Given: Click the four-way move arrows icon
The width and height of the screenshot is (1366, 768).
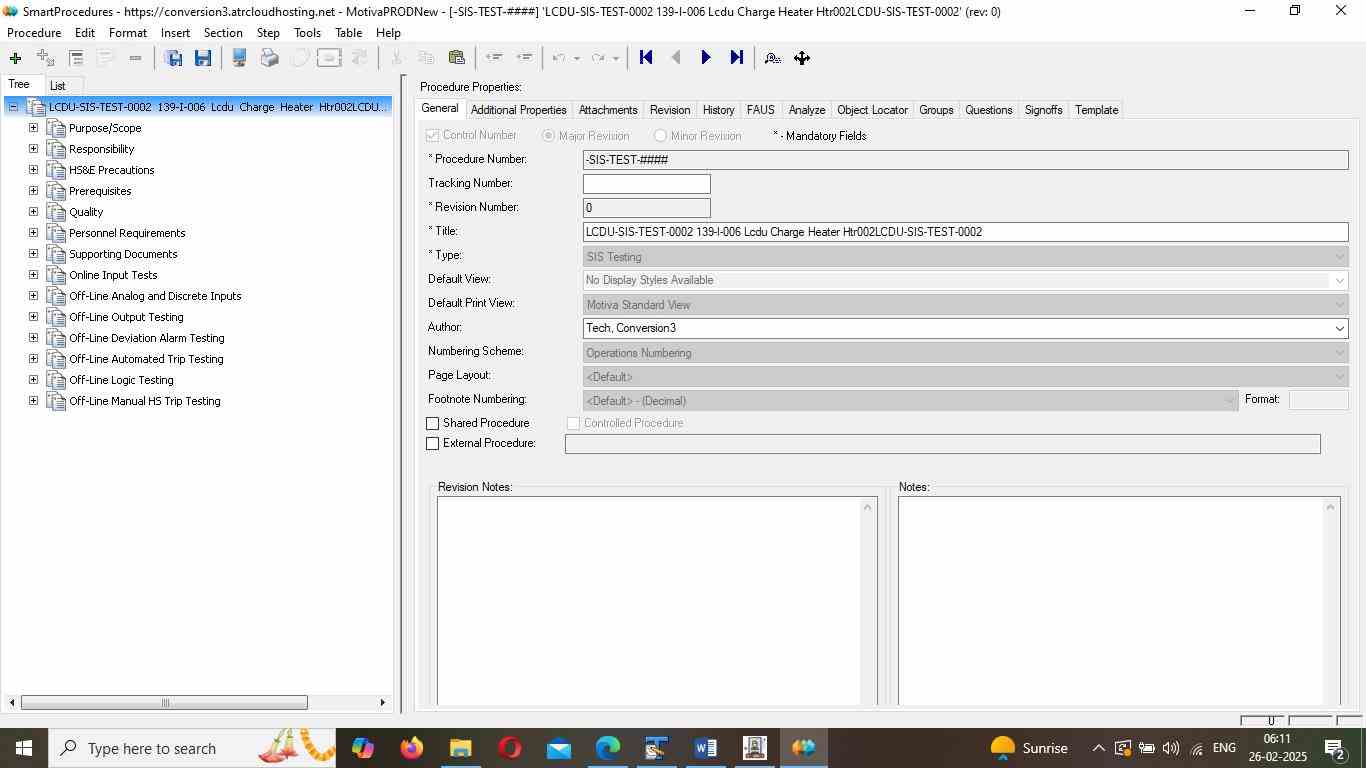Looking at the screenshot, I should point(802,58).
